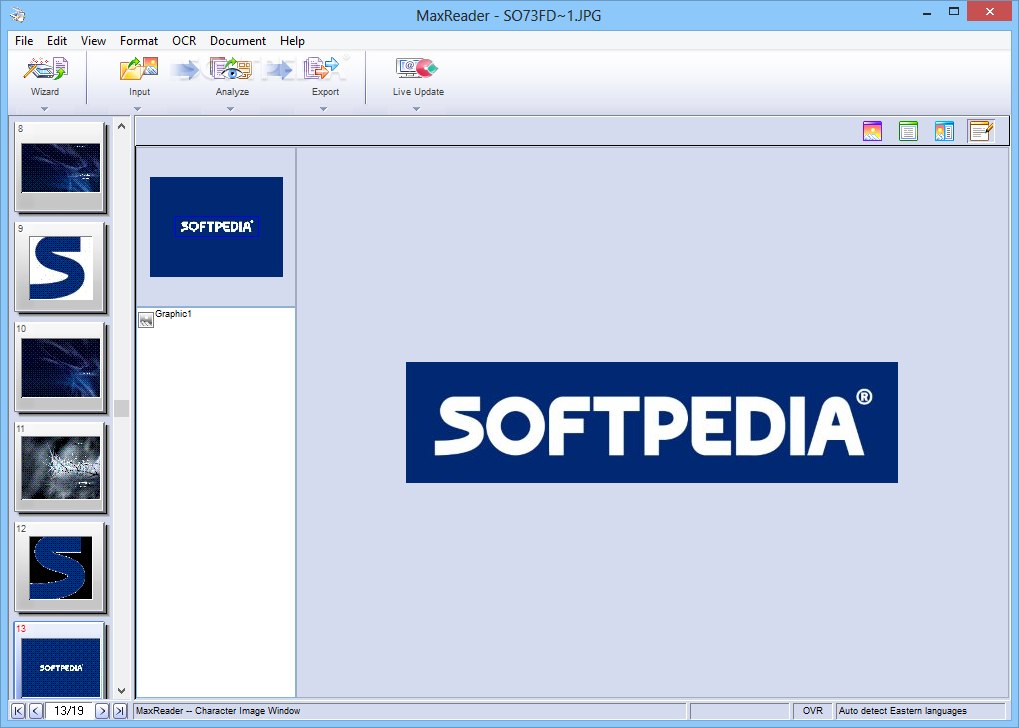Click the thumbnail scrollbar down arrow
Viewport: 1019px width, 728px height.
122,690
